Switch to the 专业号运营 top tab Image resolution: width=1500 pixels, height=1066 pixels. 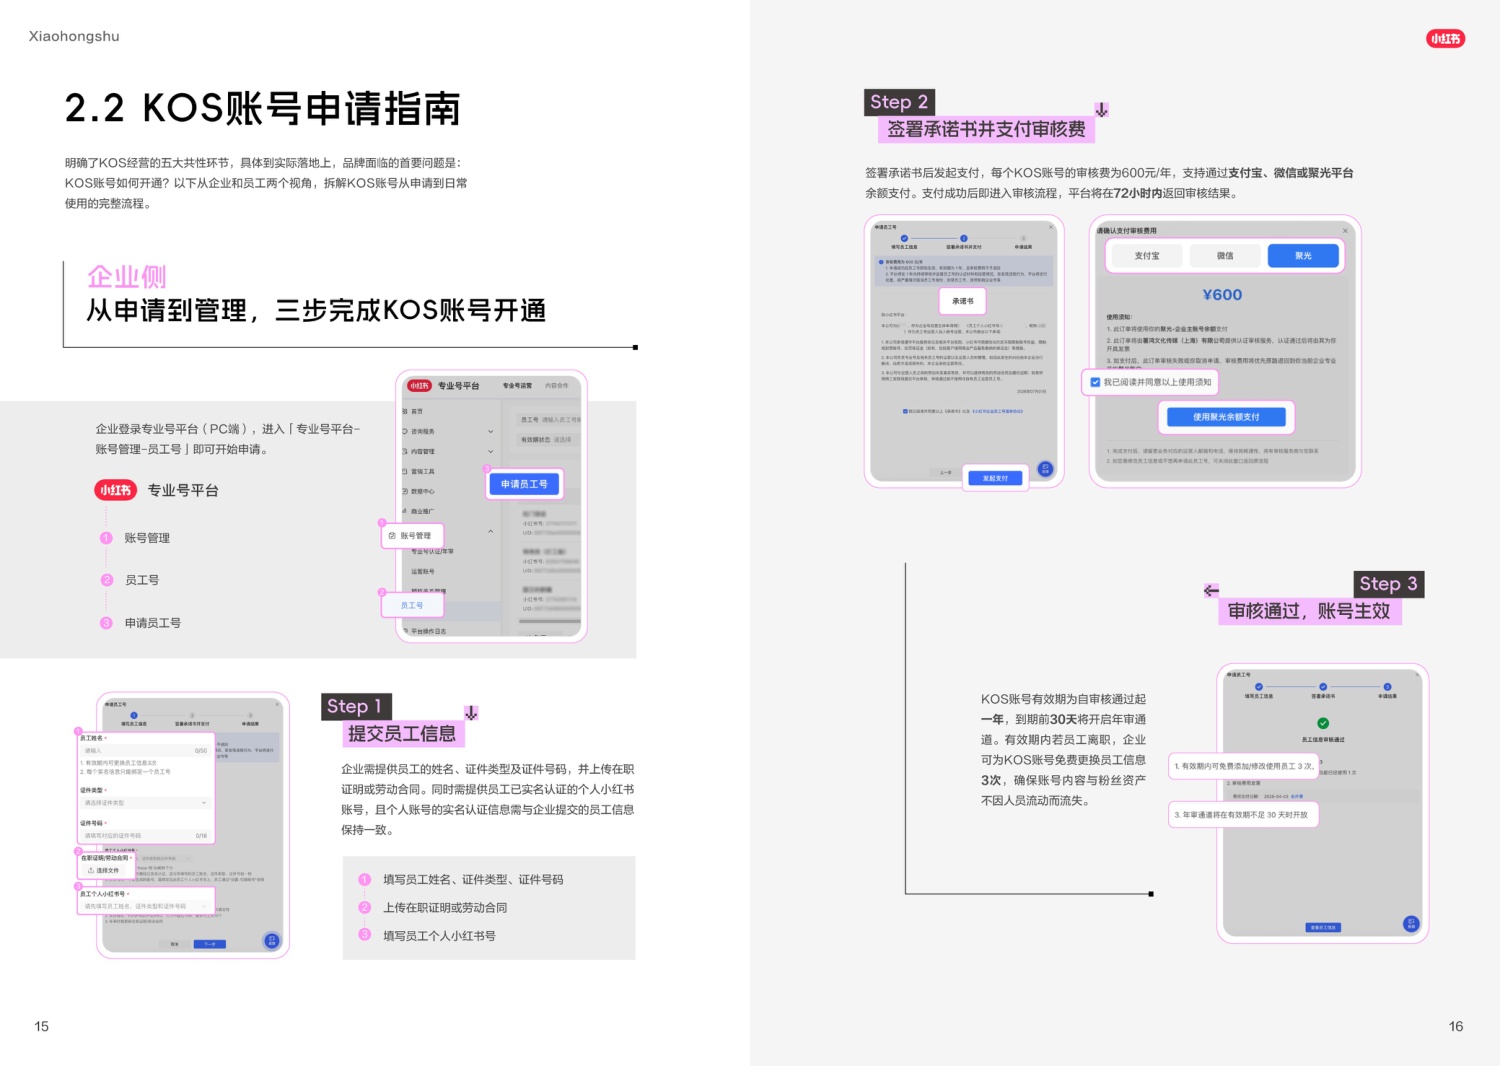point(517,385)
